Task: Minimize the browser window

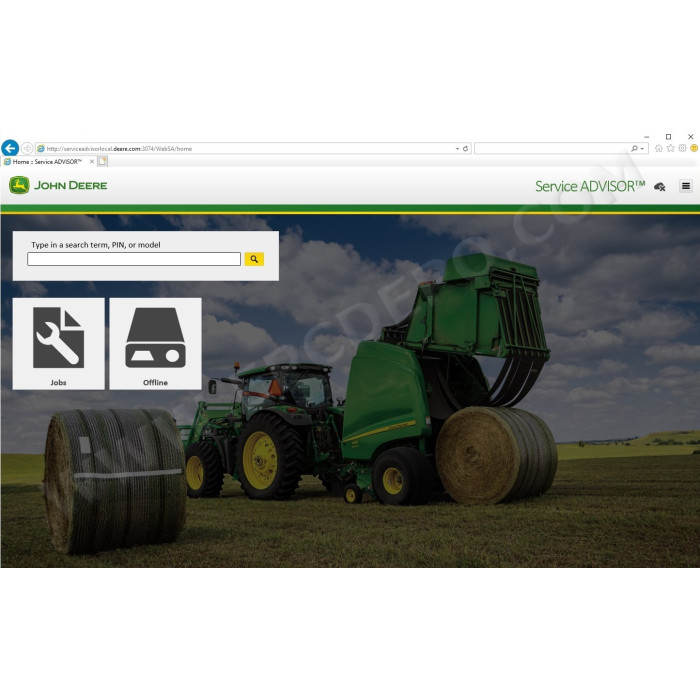Action: [646, 137]
